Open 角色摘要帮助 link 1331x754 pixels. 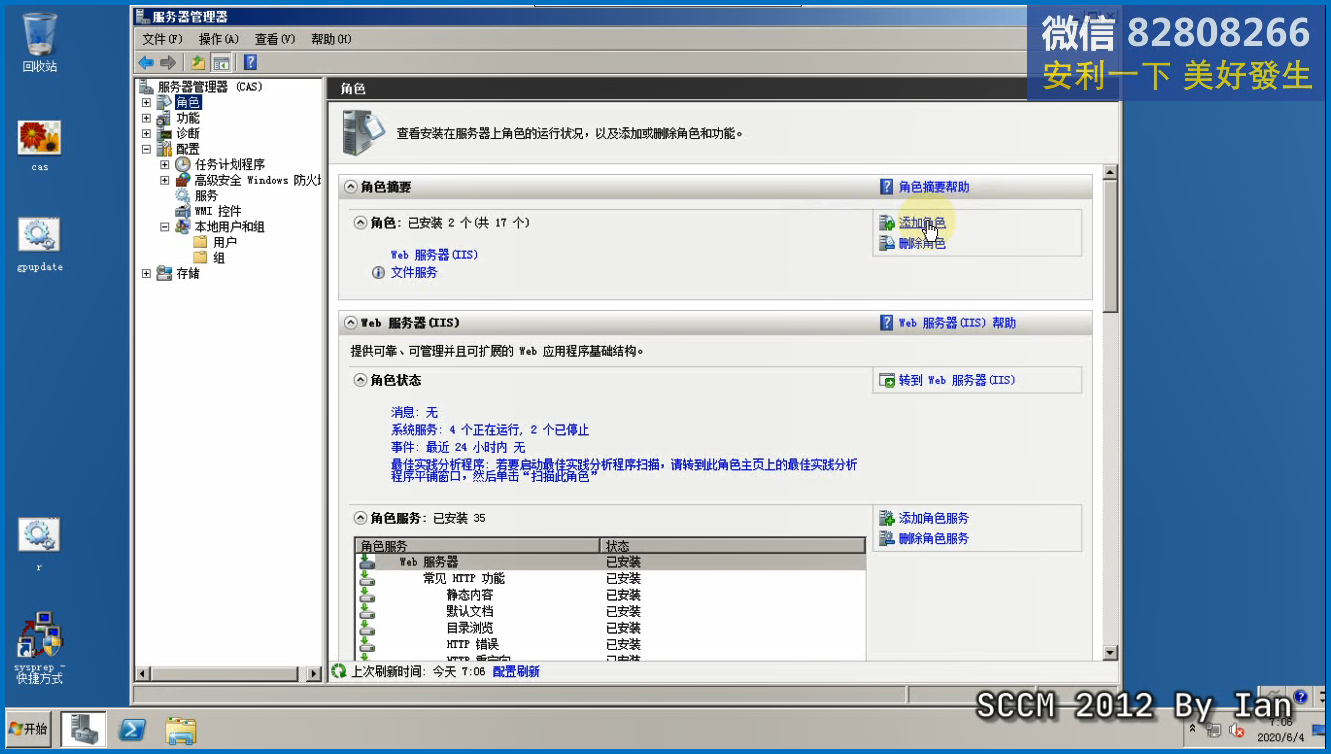click(x=934, y=187)
